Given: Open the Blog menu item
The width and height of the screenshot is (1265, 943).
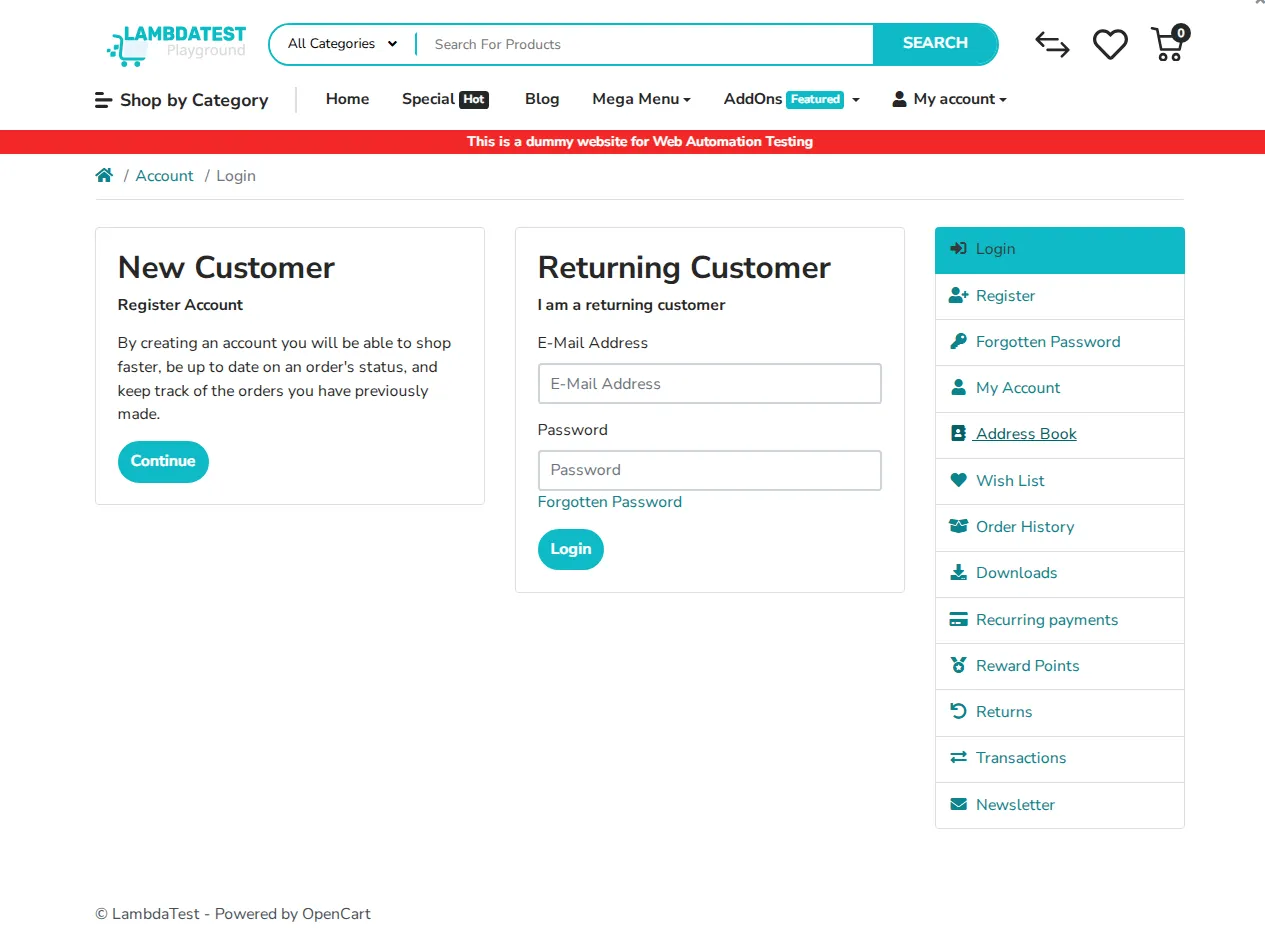Looking at the screenshot, I should point(542,99).
